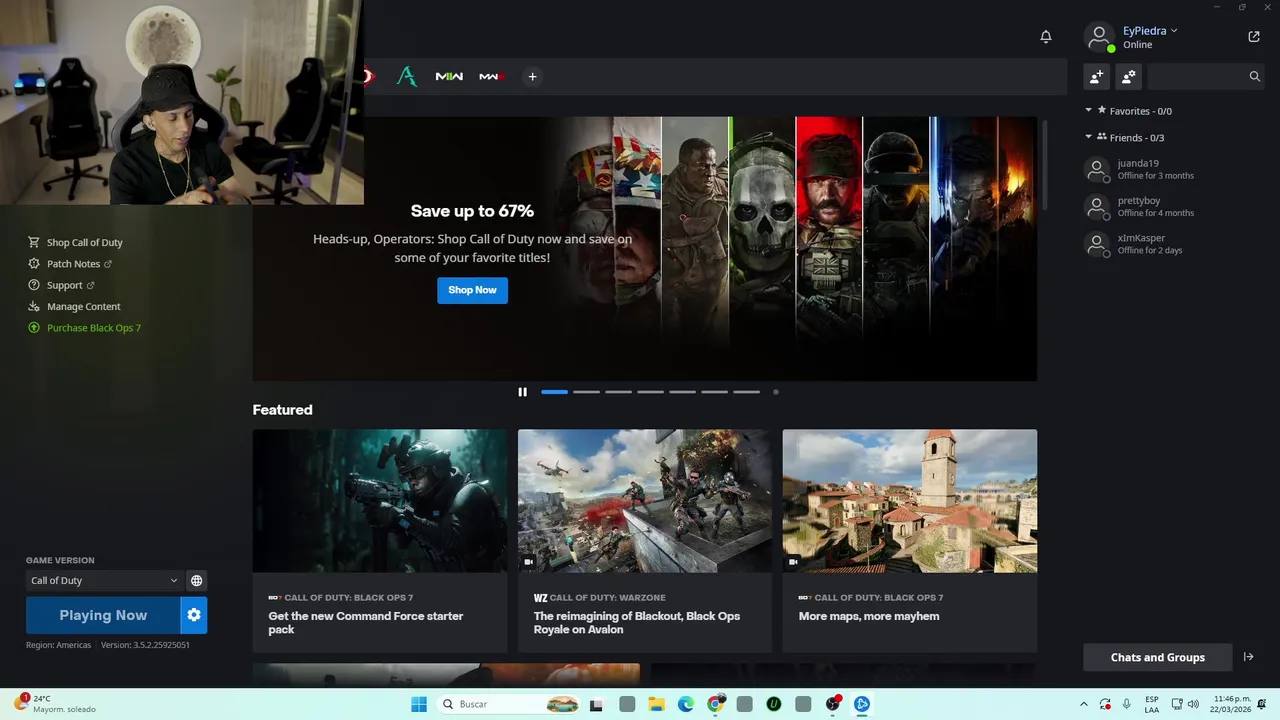Open the weather widget showing 24°C
1280x720 pixels.
pos(55,704)
